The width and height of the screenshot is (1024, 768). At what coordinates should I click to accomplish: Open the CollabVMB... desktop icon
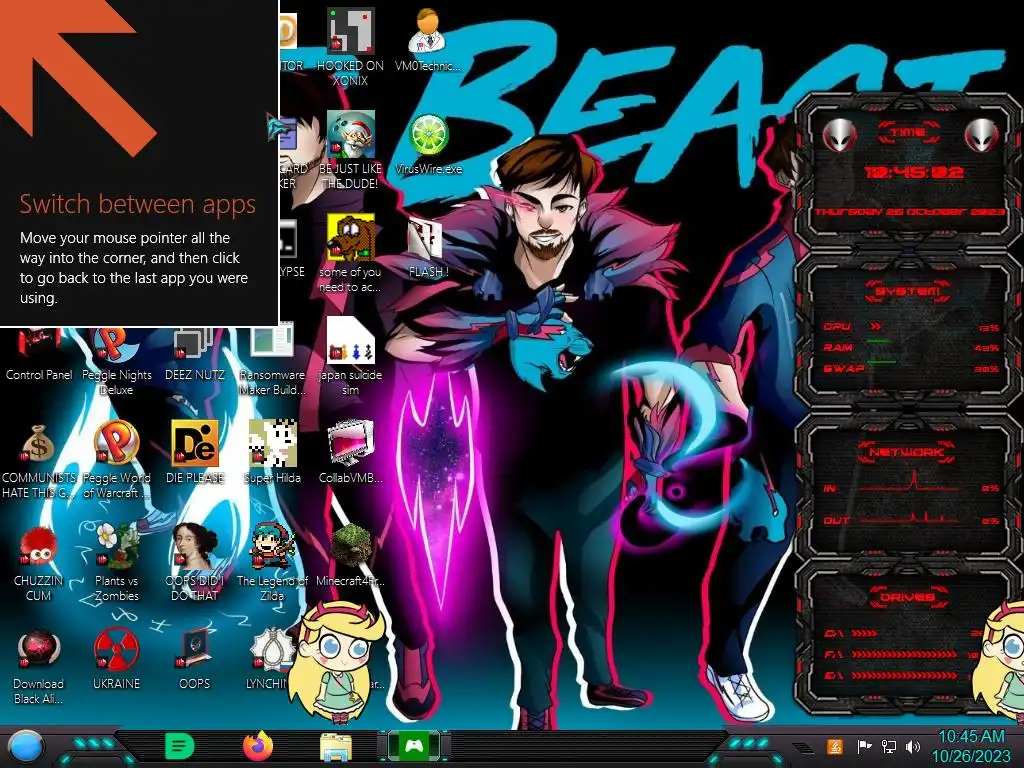pos(350,453)
